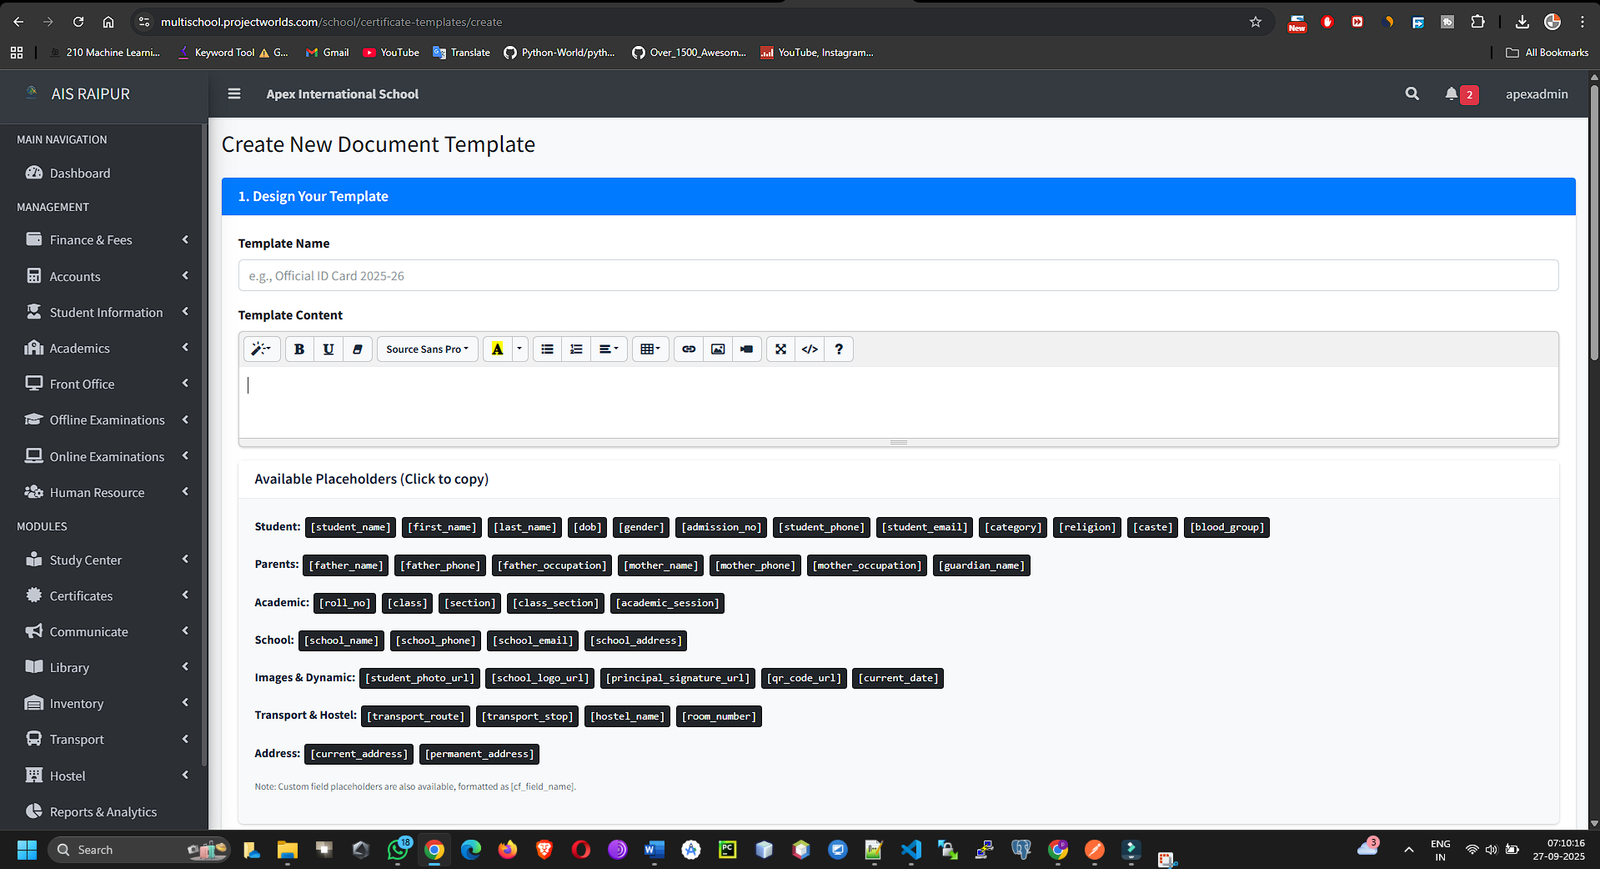Open the notifications bell icon

1451,94
